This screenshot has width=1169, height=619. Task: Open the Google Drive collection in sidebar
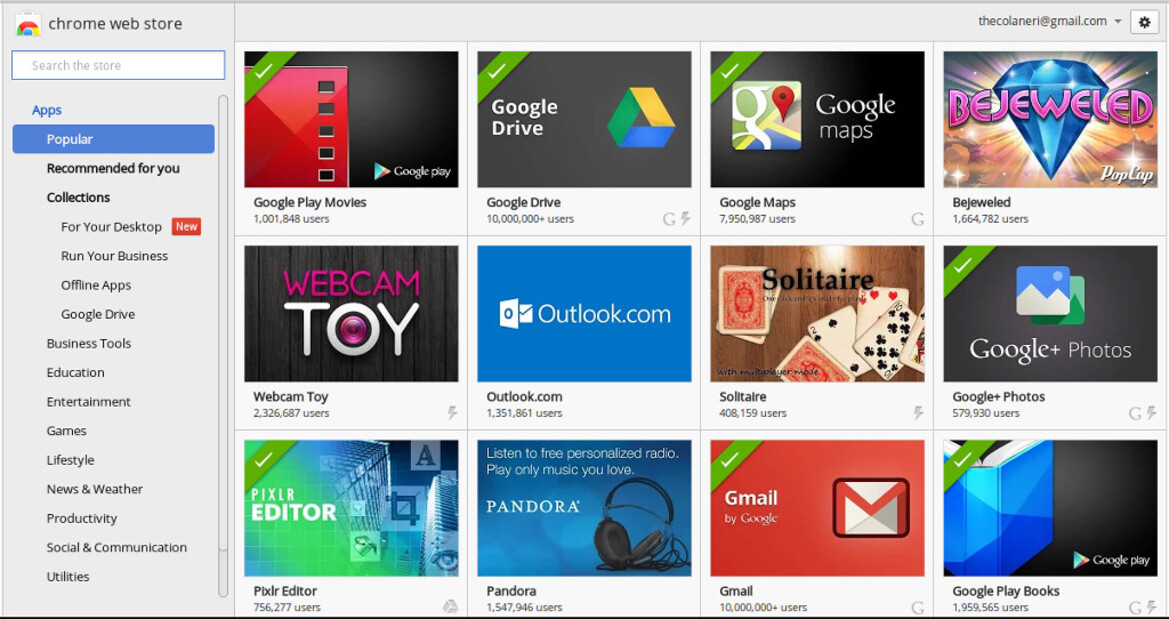tap(98, 314)
